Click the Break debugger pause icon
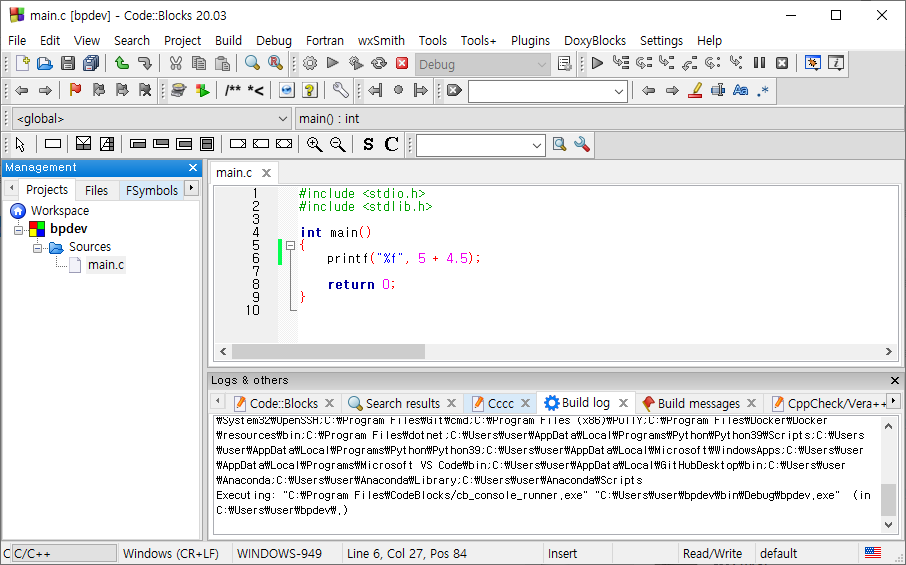Screen dimensions: 906x565 (x=759, y=63)
